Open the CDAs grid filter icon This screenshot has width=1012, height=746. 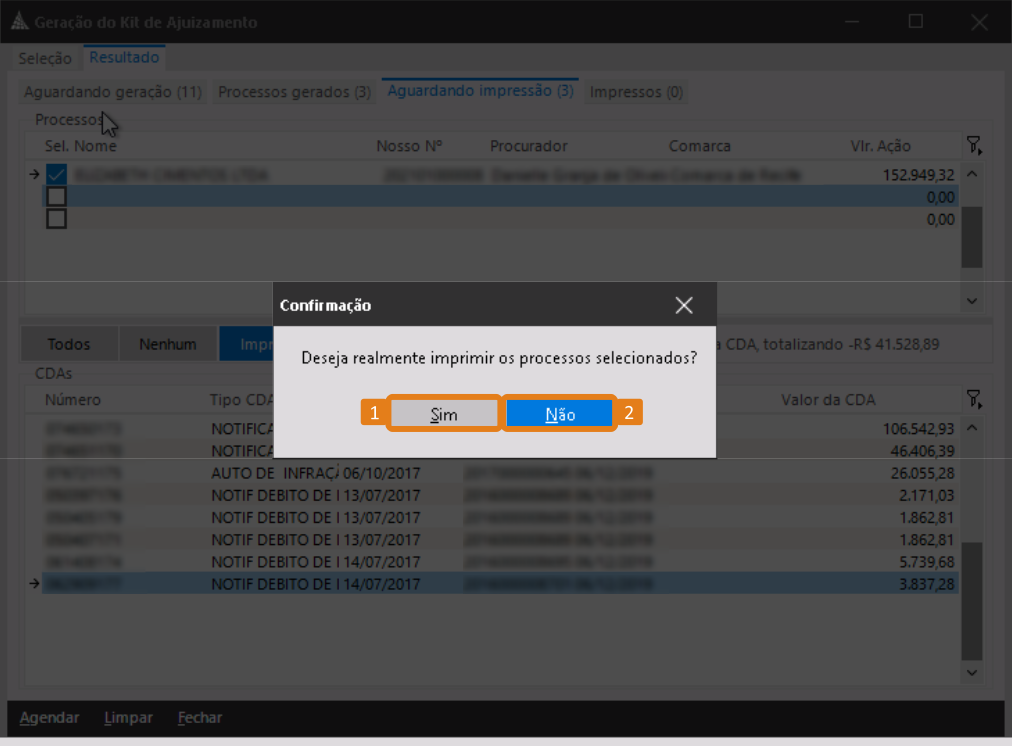click(x=974, y=399)
